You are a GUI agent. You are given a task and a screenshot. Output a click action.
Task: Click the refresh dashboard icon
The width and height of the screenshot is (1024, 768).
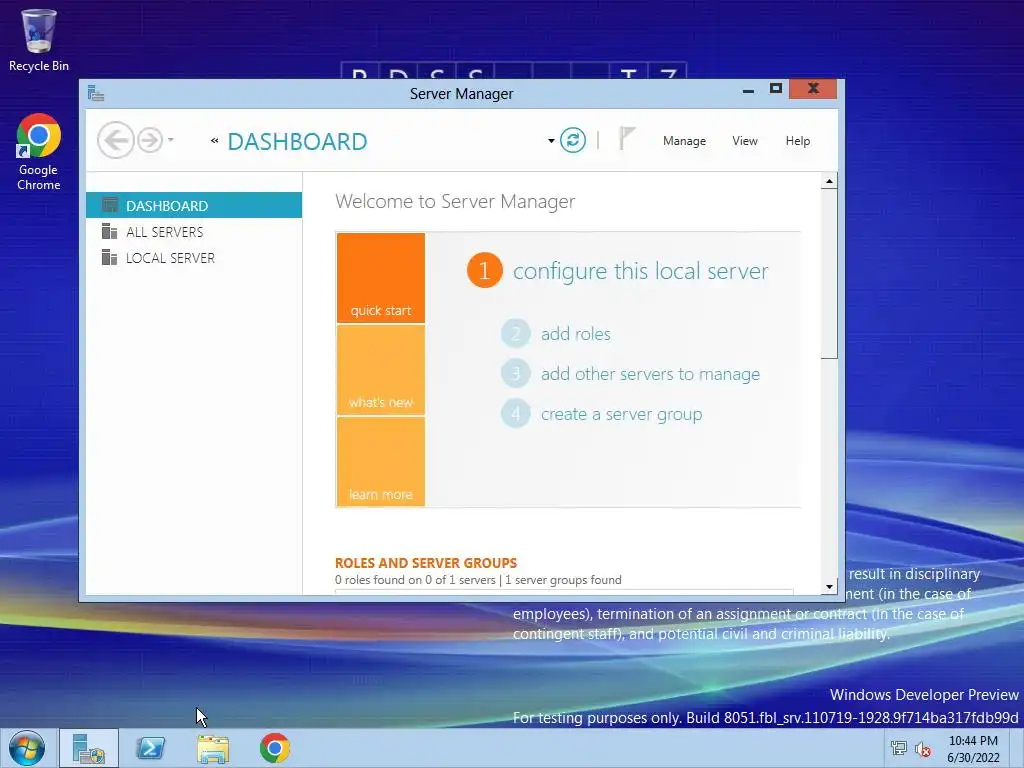coord(573,140)
